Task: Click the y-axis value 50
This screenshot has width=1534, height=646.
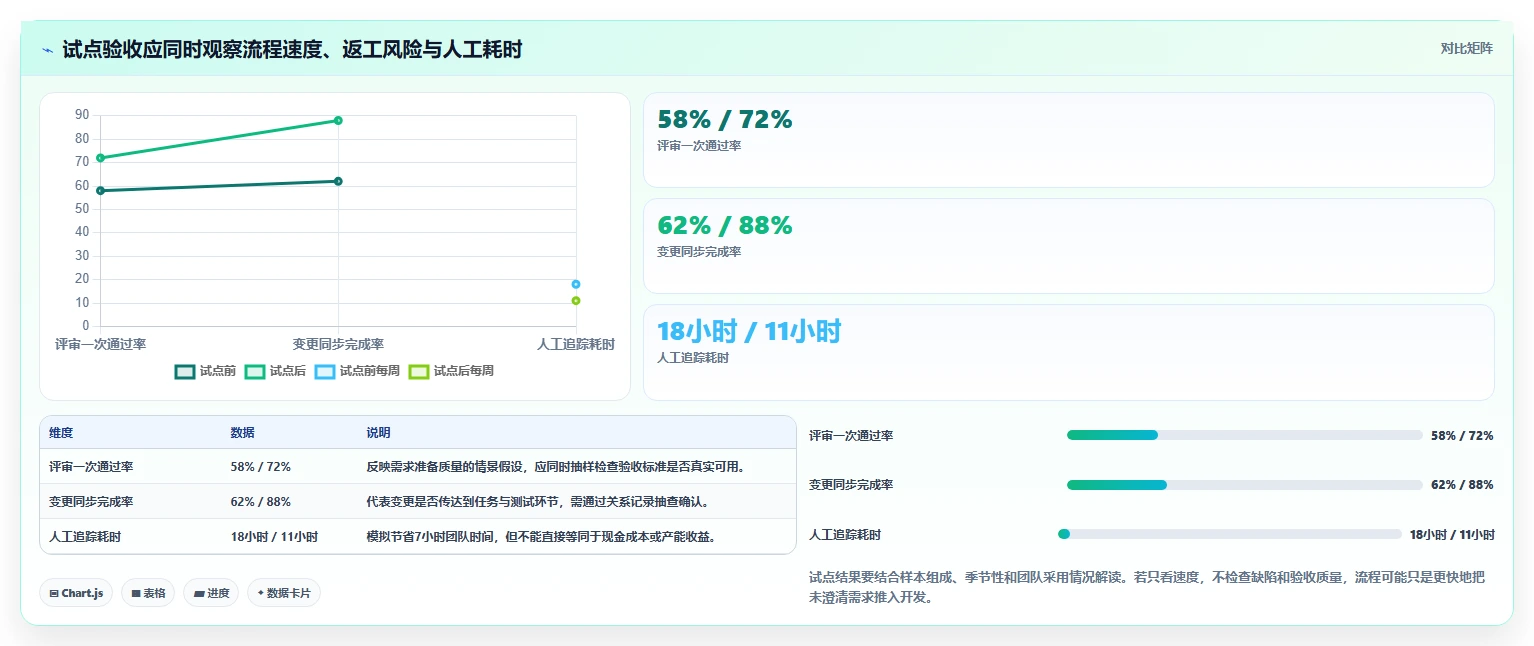Action: (x=82, y=209)
